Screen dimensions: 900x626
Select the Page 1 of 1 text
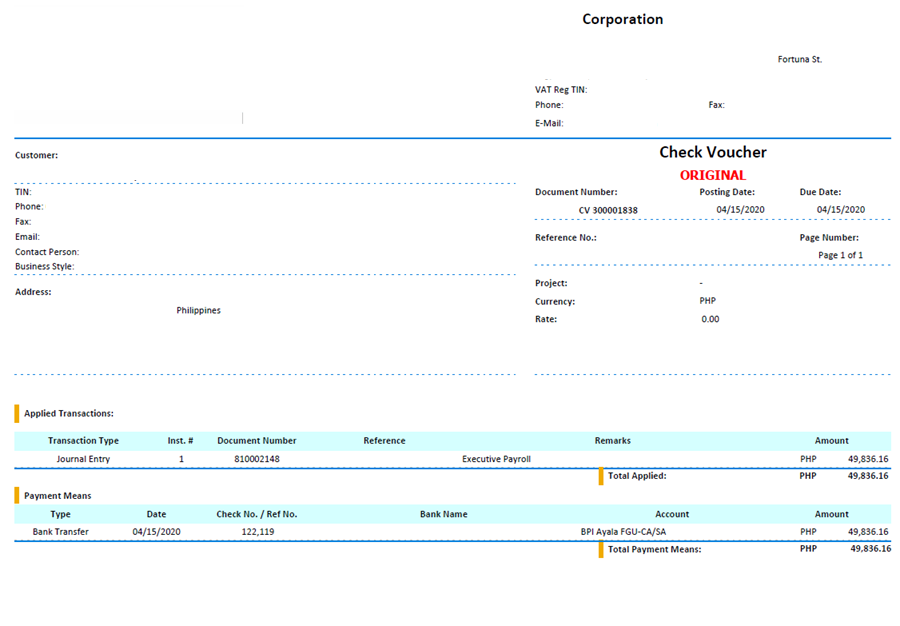pos(840,255)
